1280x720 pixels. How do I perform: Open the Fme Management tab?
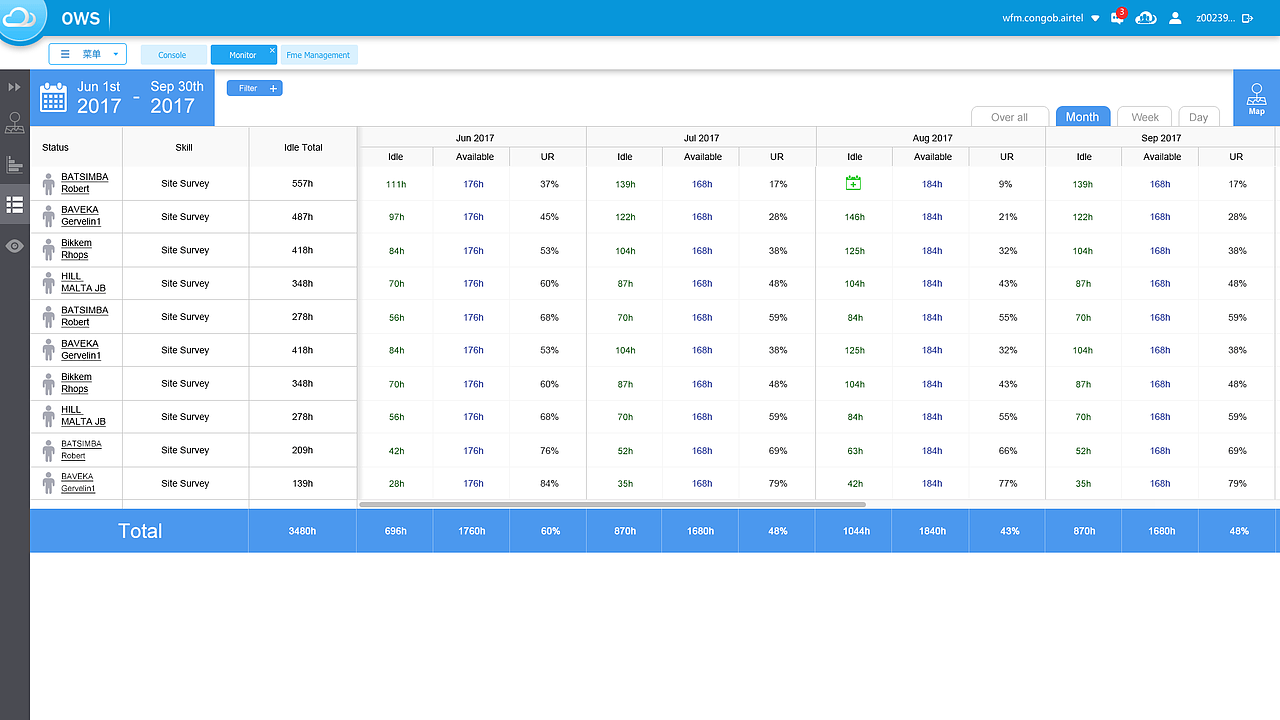point(318,55)
